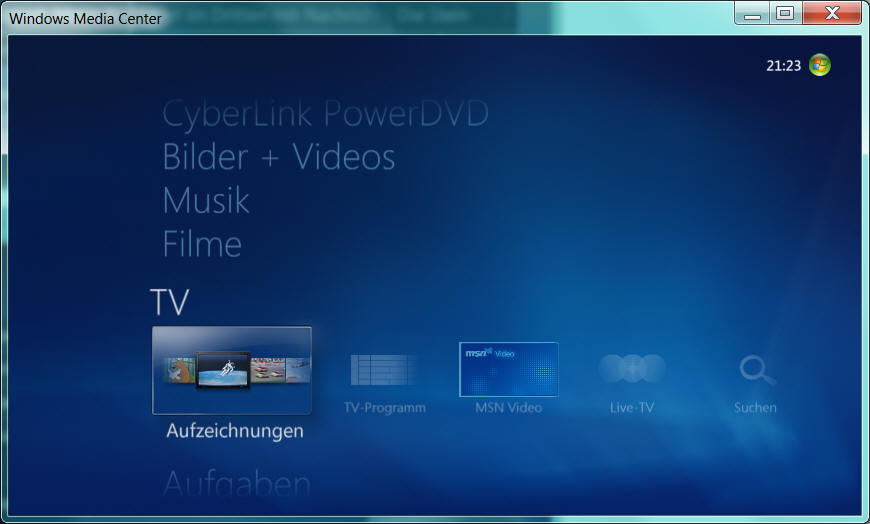Image resolution: width=870 pixels, height=524 pixels.
Task: Click the Suchen label text
Action: coord(755,408)
